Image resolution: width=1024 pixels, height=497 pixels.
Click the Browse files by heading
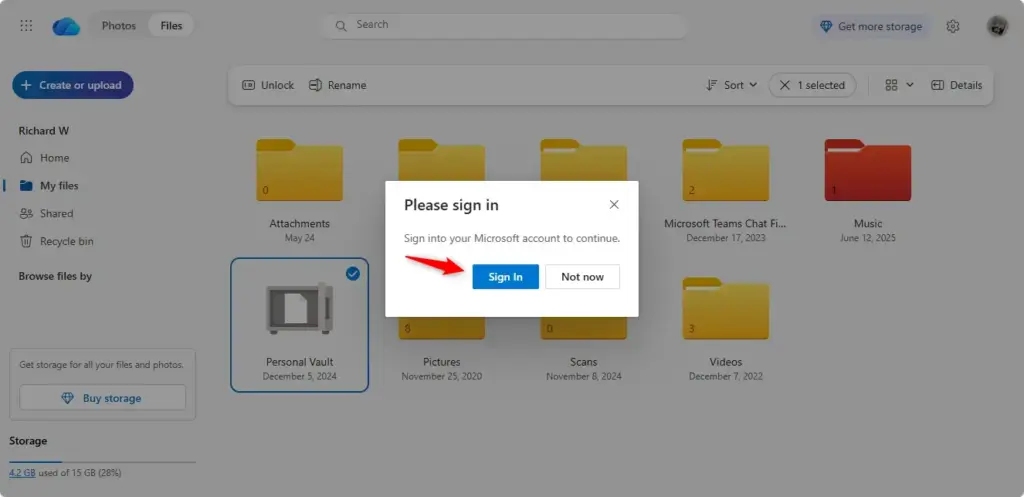pos(55,276)
